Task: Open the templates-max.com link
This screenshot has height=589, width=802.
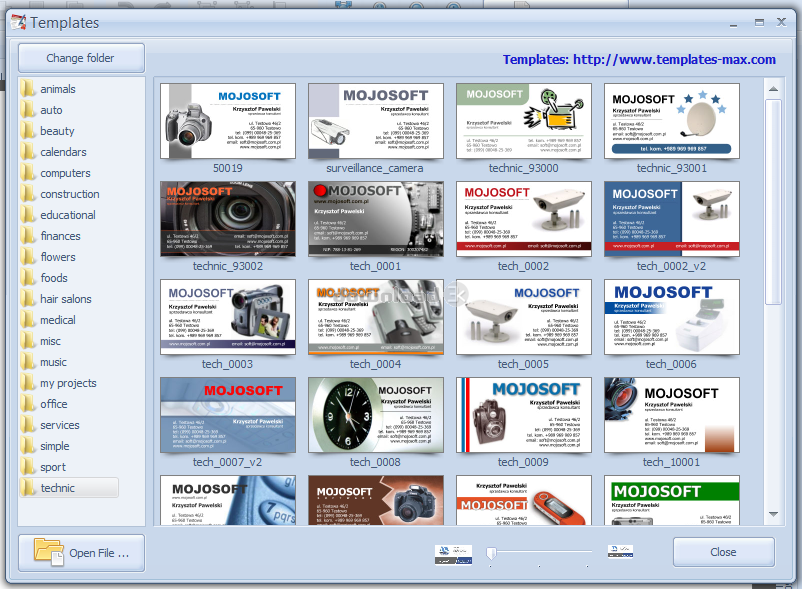Action: (639, 59)
